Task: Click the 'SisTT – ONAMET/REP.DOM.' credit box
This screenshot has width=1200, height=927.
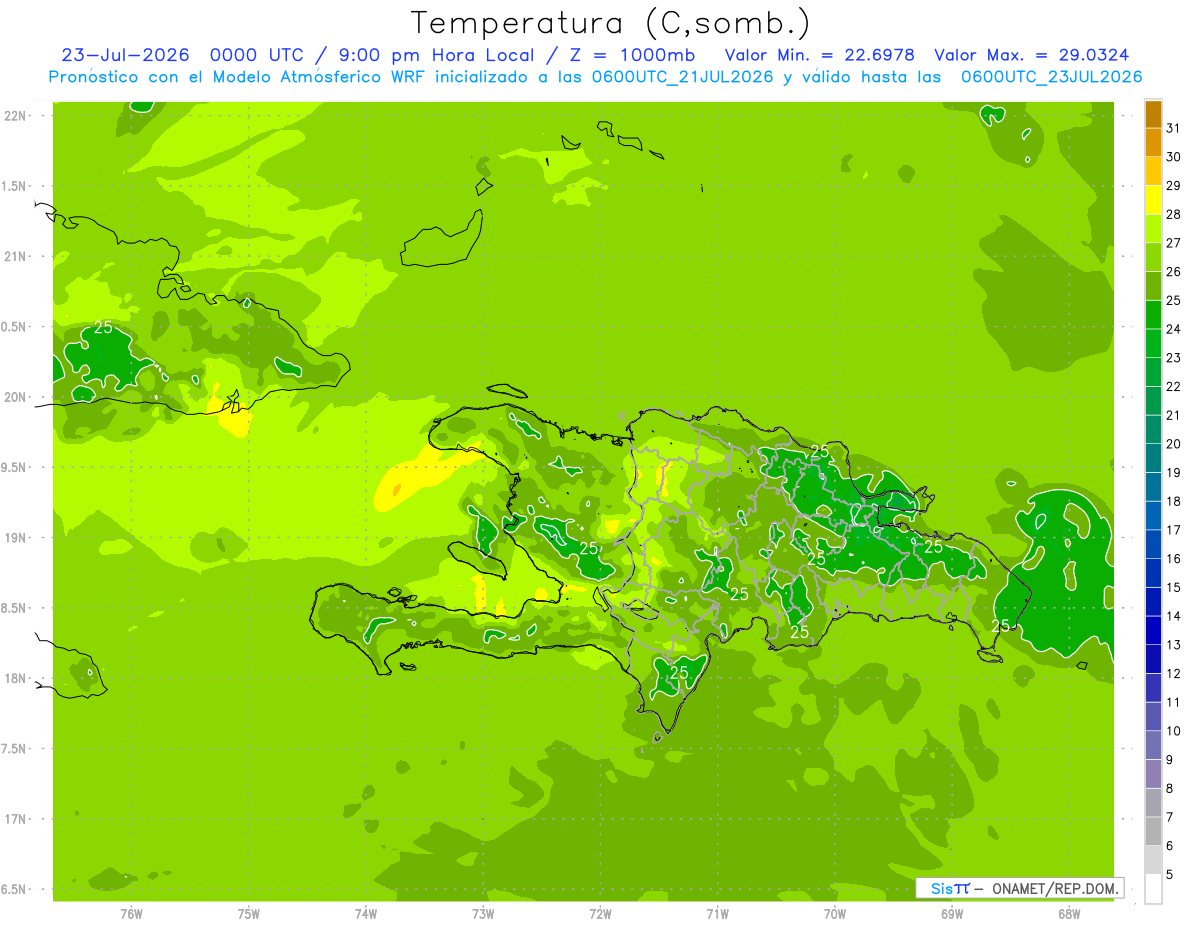Action: tap(1020, 888)
